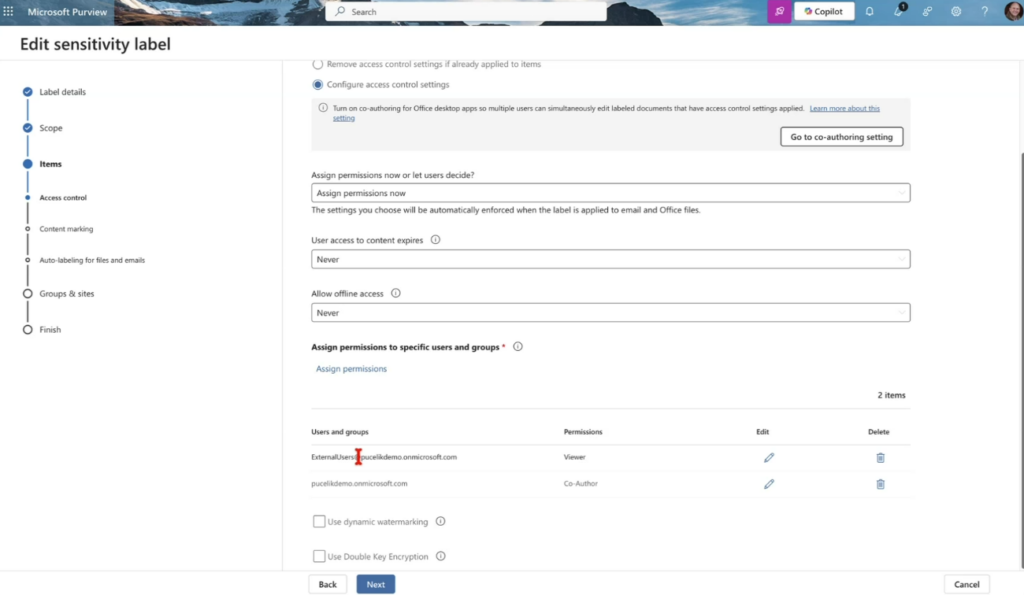The width and height of the screenshot is (1024, 595).
Task: Select Remove access control settings radio
Action: click(317, 64)
